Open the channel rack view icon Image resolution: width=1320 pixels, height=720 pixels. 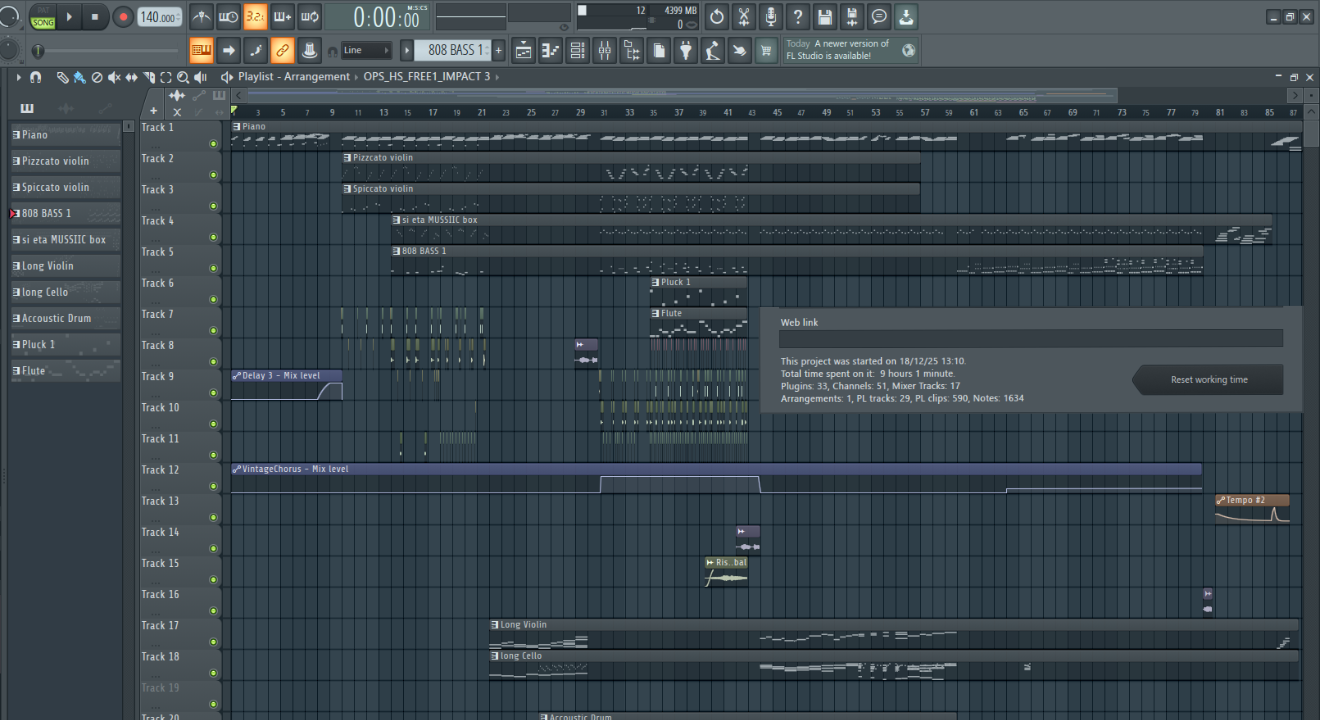tap(578, 50)
